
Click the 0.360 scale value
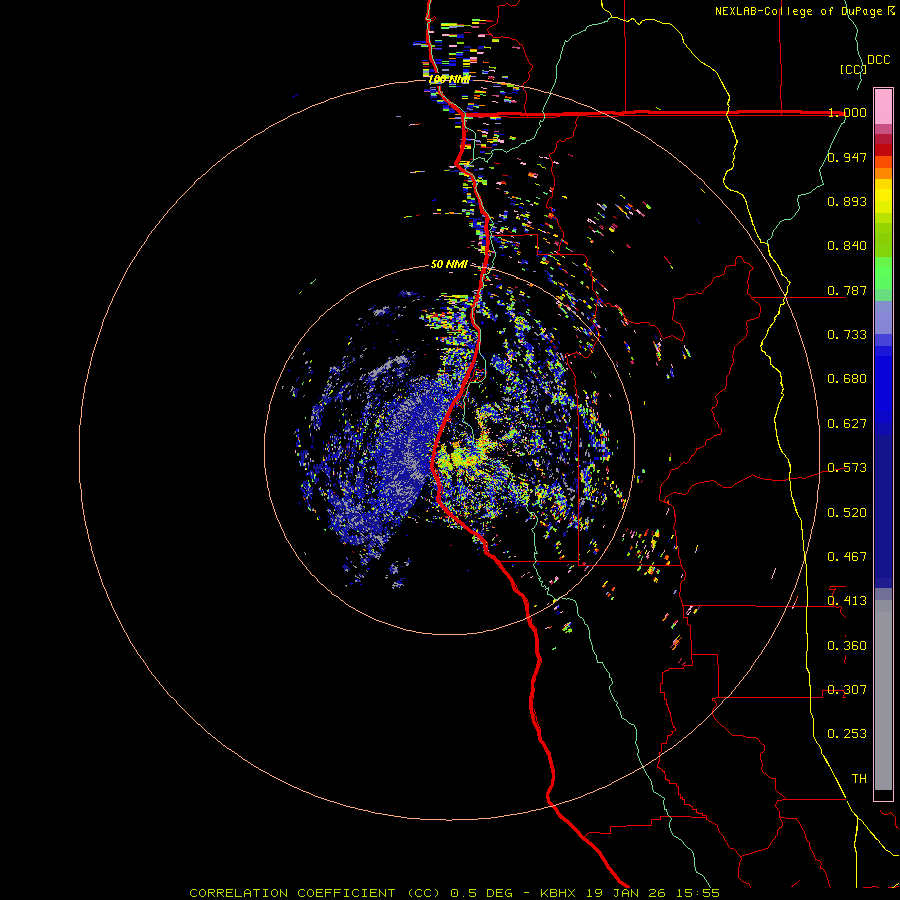point(847,646)
